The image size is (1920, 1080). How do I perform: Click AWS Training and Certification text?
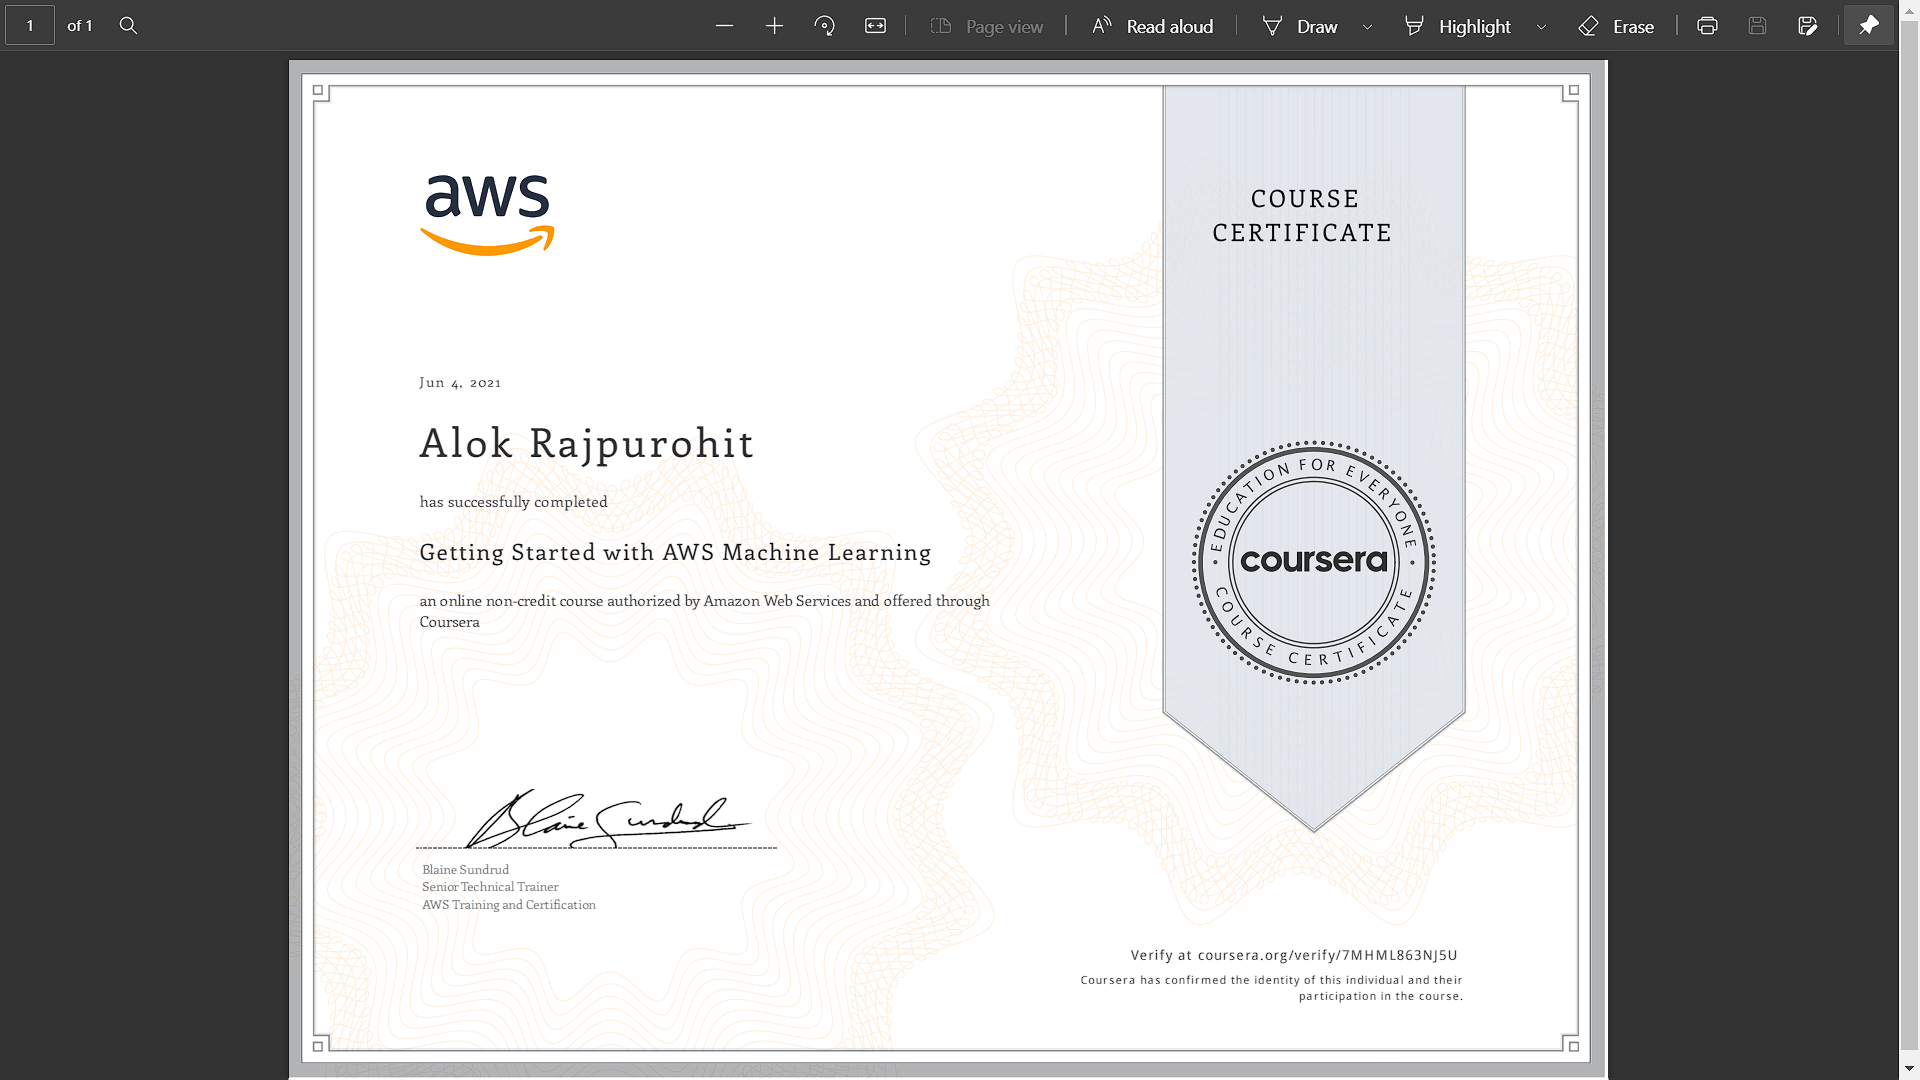point(508,905)
